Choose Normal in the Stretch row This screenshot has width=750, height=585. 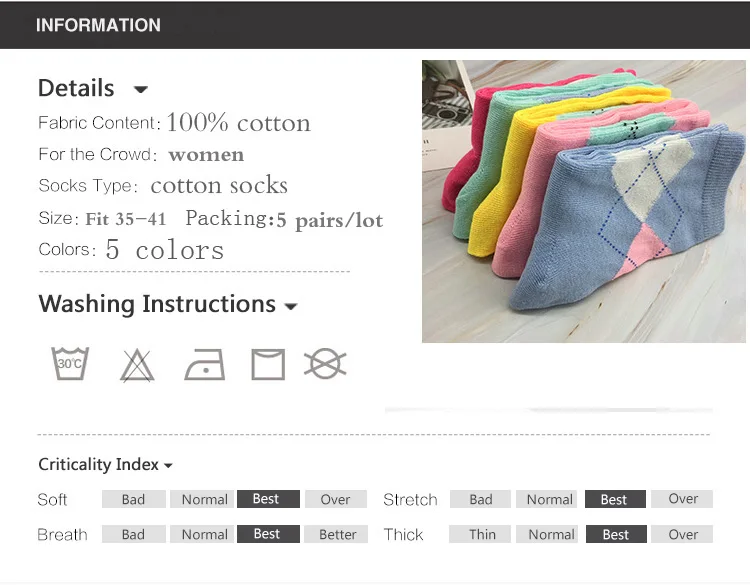[547, 499]
